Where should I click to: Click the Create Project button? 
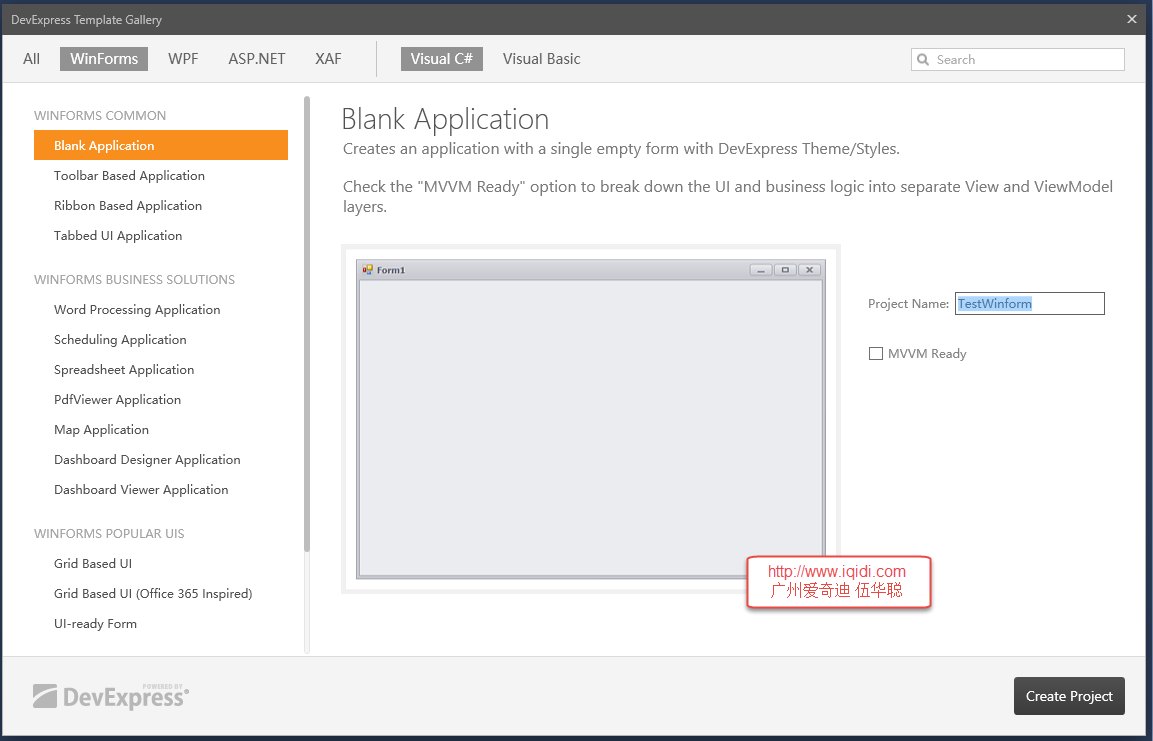tap(1069, 696)
